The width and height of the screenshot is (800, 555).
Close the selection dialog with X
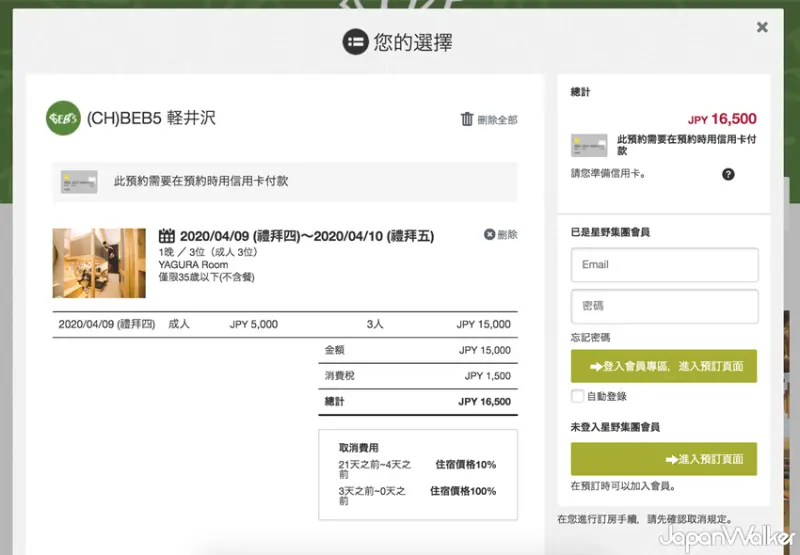coord(762,27)
